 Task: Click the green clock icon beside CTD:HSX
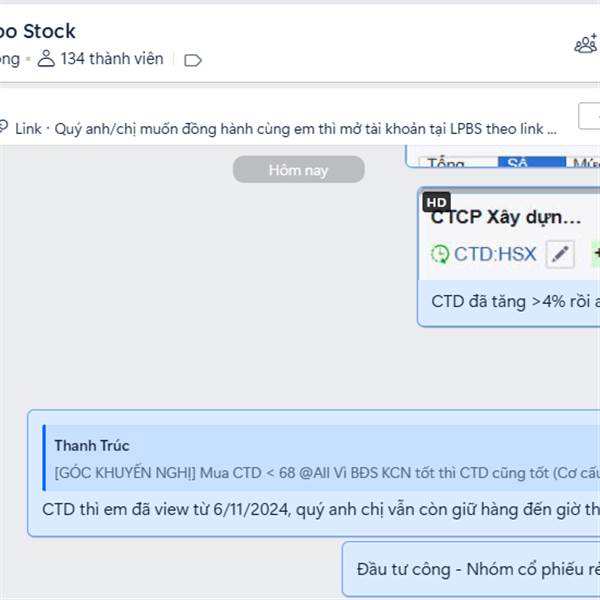pyautogui.click(x=440, y=254)
